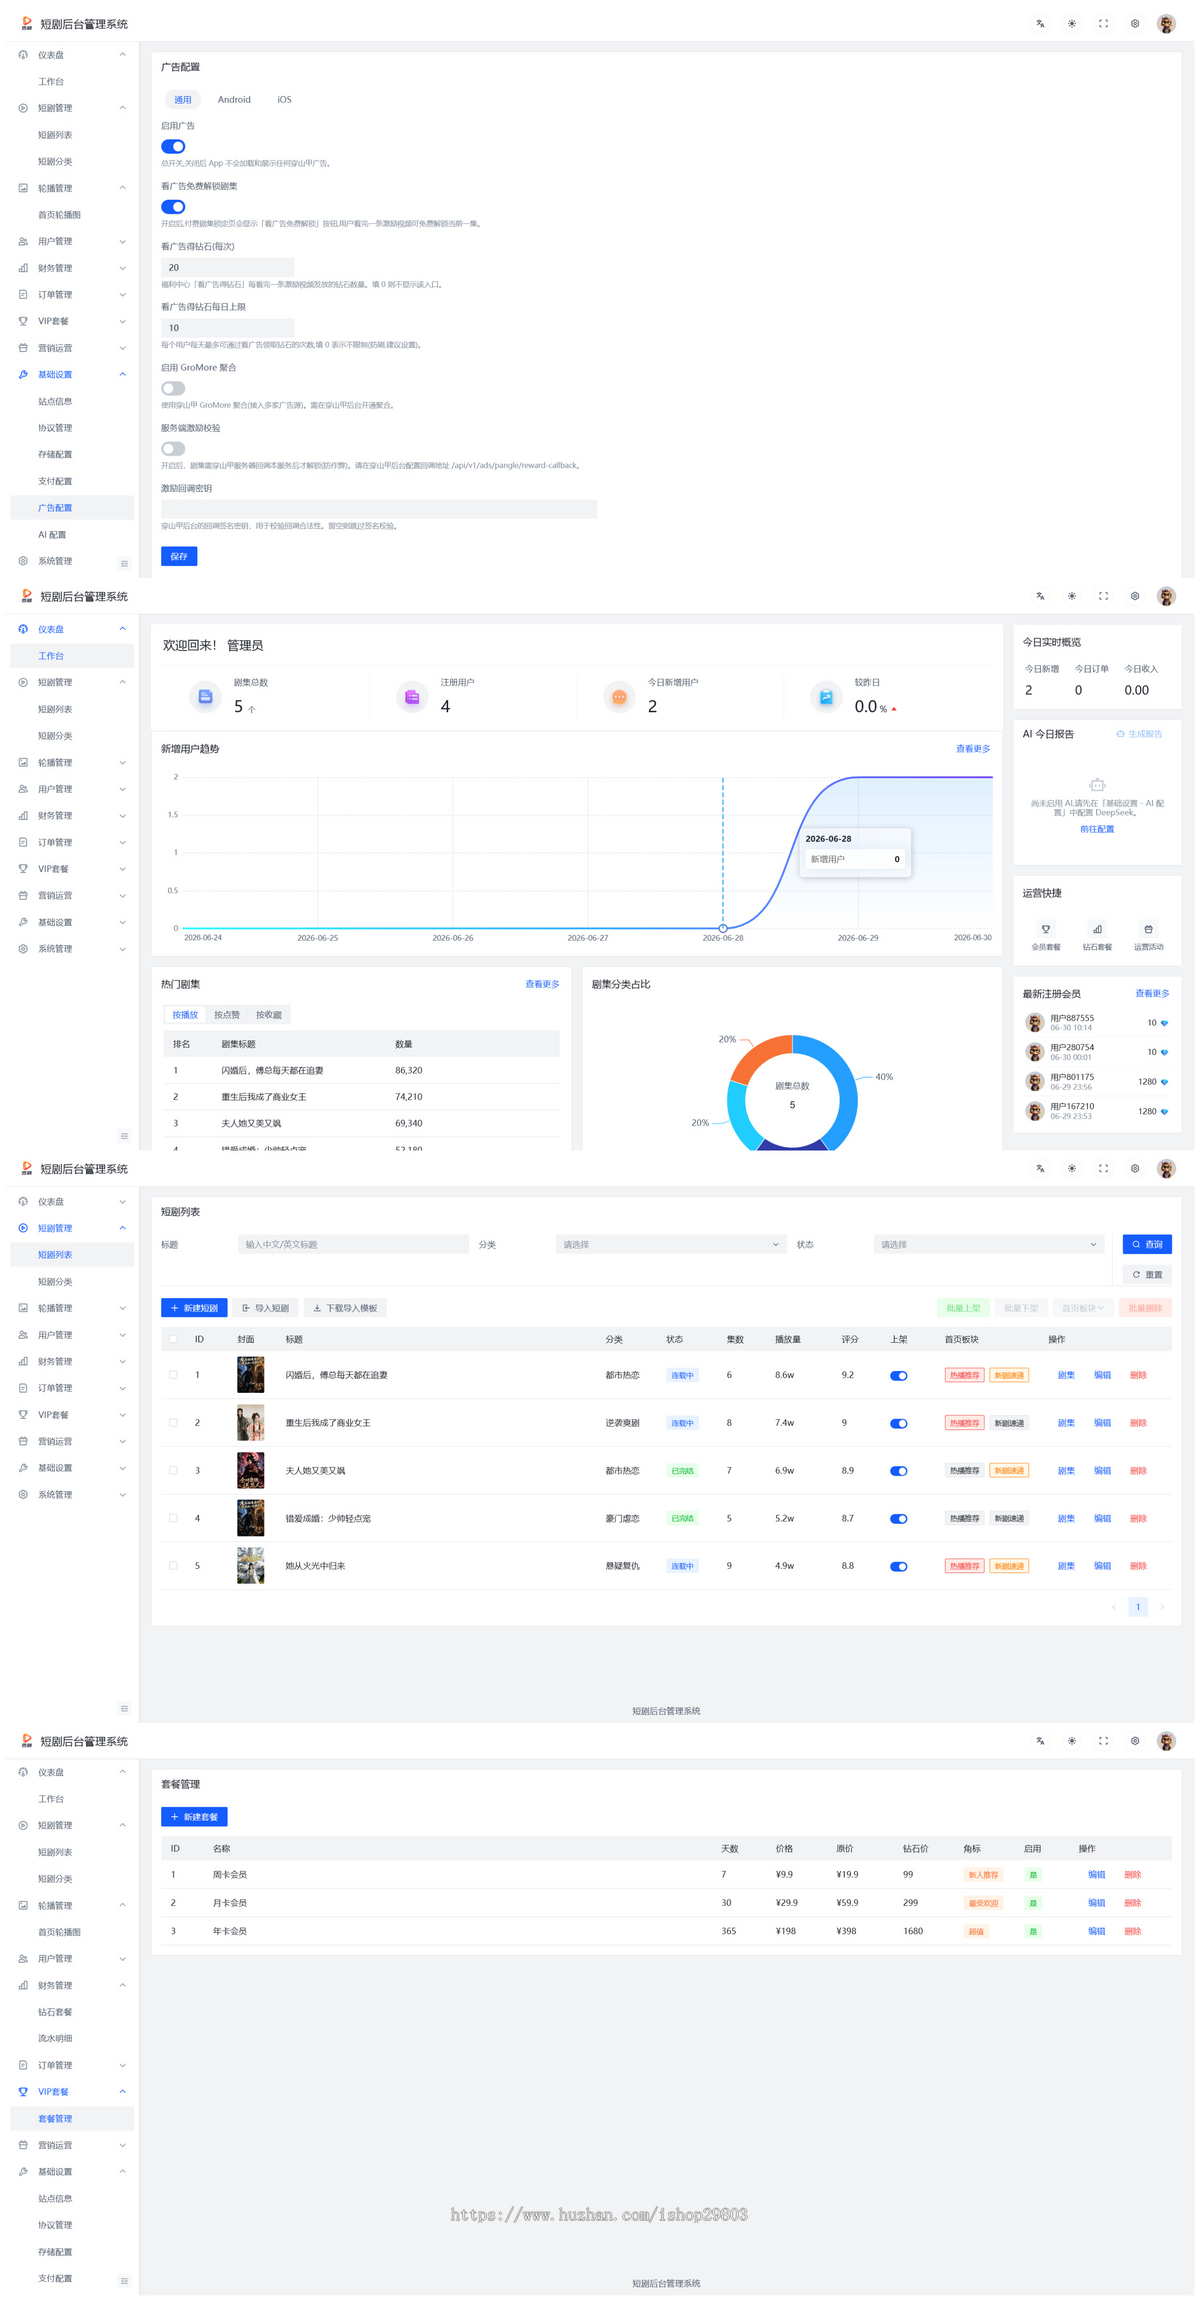1200x2301 pixels.
Task: Open the 状态 请选择 dropdown in 短剧列表
Action: click(988, 1245)
